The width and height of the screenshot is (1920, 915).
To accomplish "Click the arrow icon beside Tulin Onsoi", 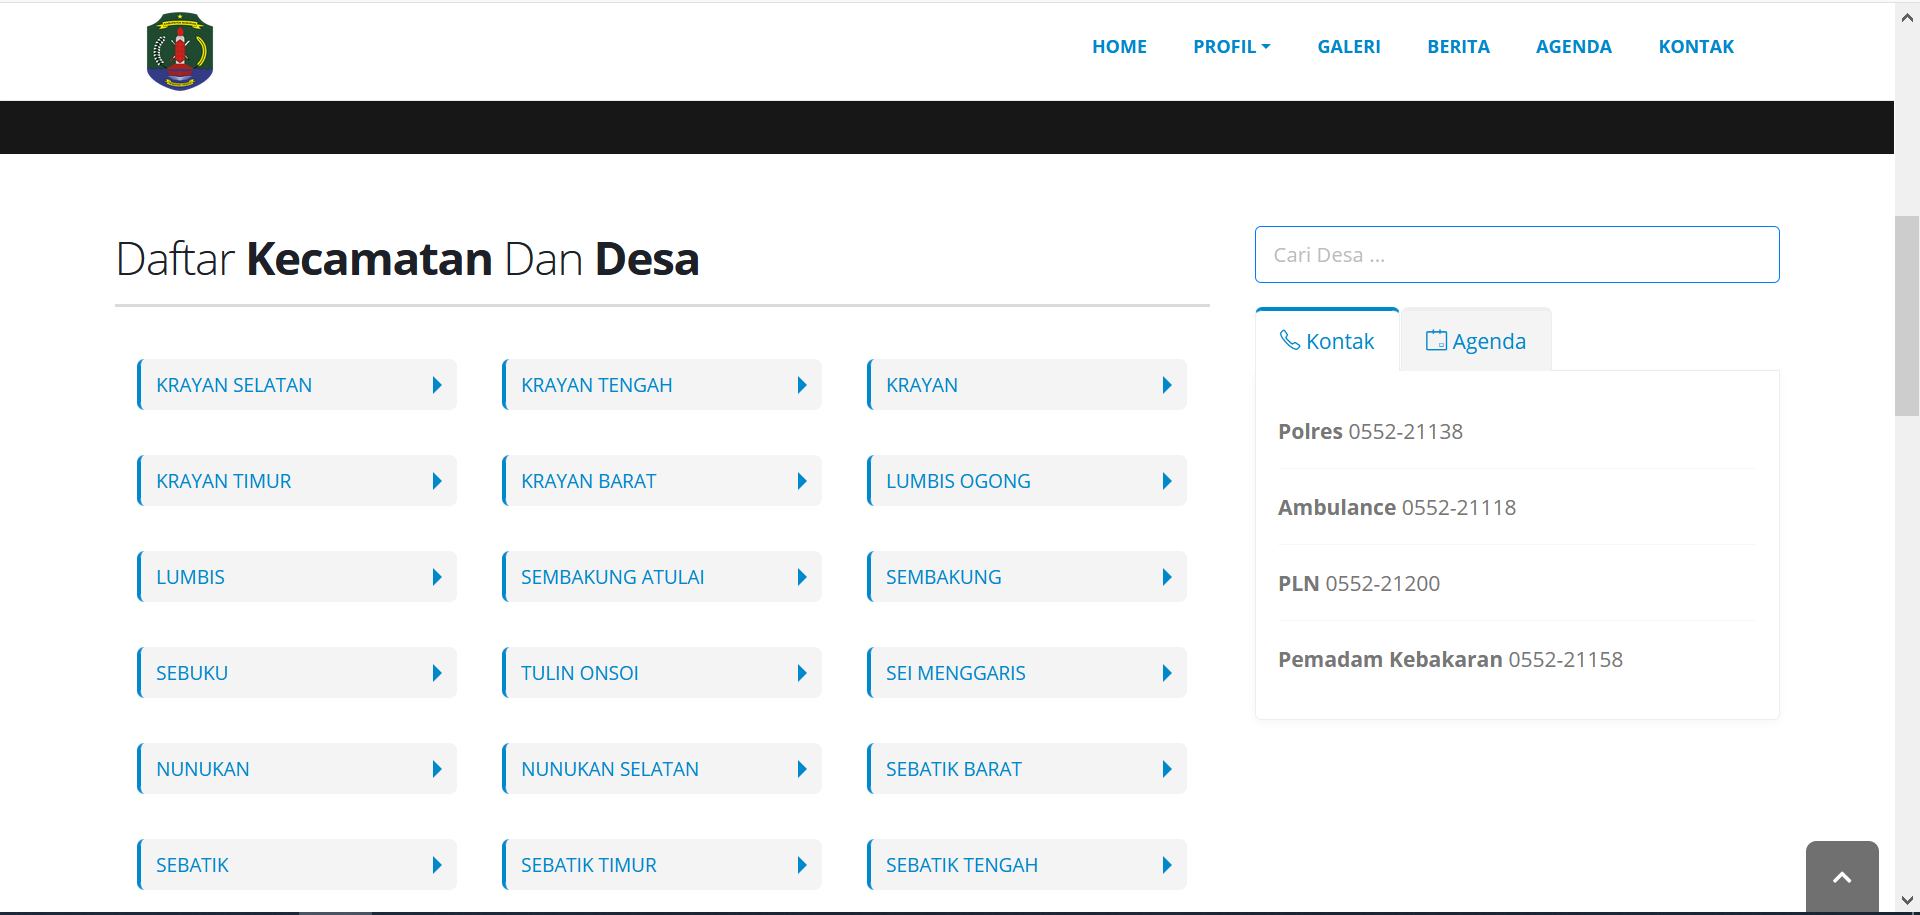I will point(802,673).
